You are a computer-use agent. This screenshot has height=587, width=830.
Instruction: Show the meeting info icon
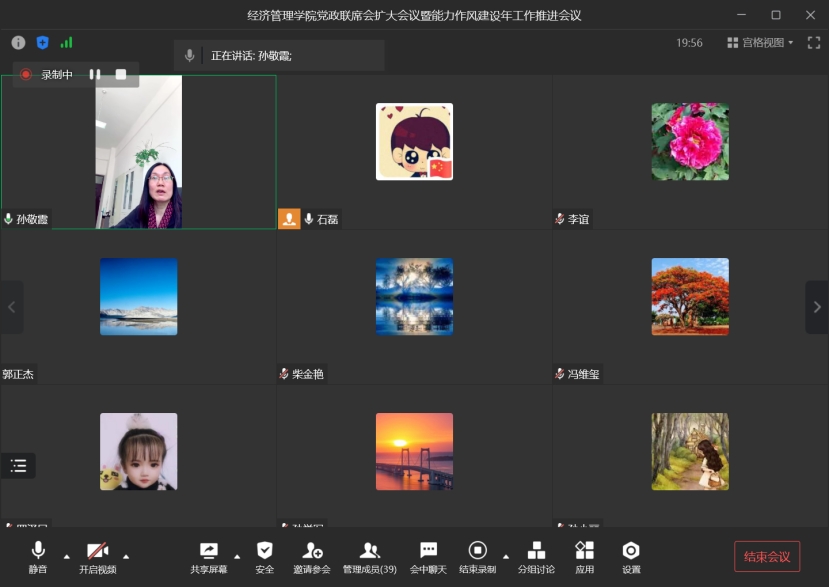18,43
